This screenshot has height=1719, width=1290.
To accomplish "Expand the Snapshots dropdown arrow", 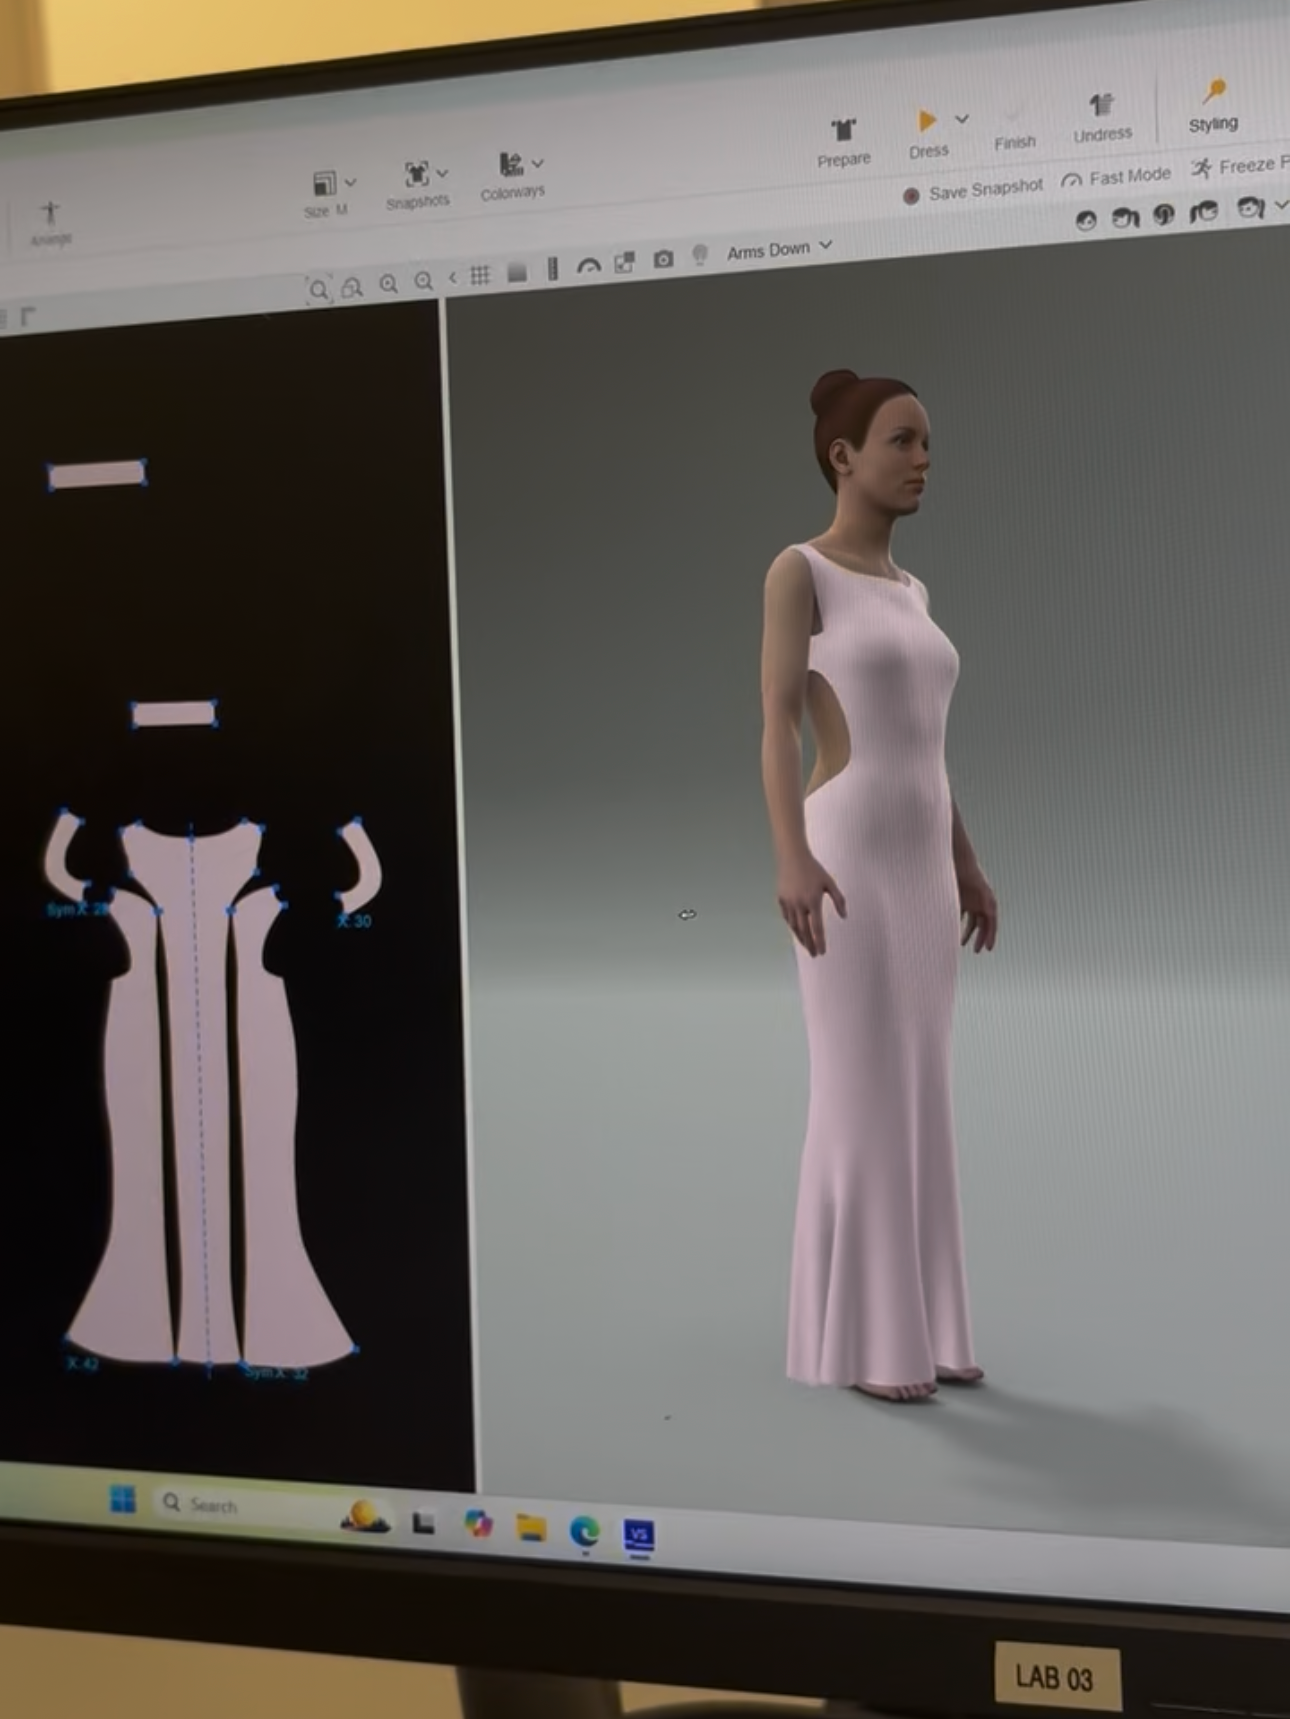I will coord(442,173).
